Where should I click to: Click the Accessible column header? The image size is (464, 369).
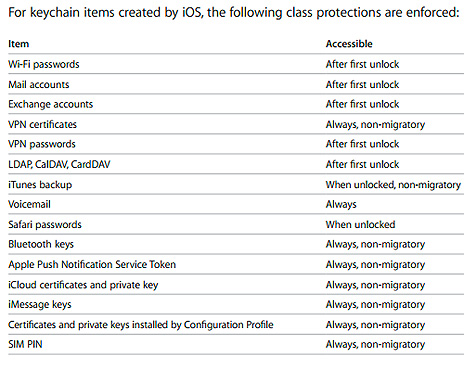point(349,44)
